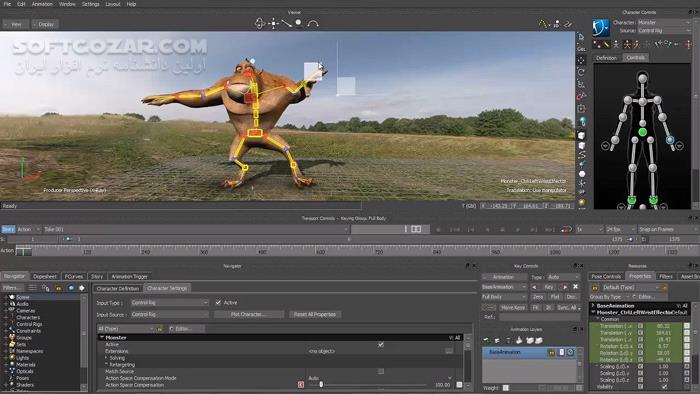Viewport: 700px width, 394px height.
Task: Click the Character Controls logo icon
Action: point(601,28)
